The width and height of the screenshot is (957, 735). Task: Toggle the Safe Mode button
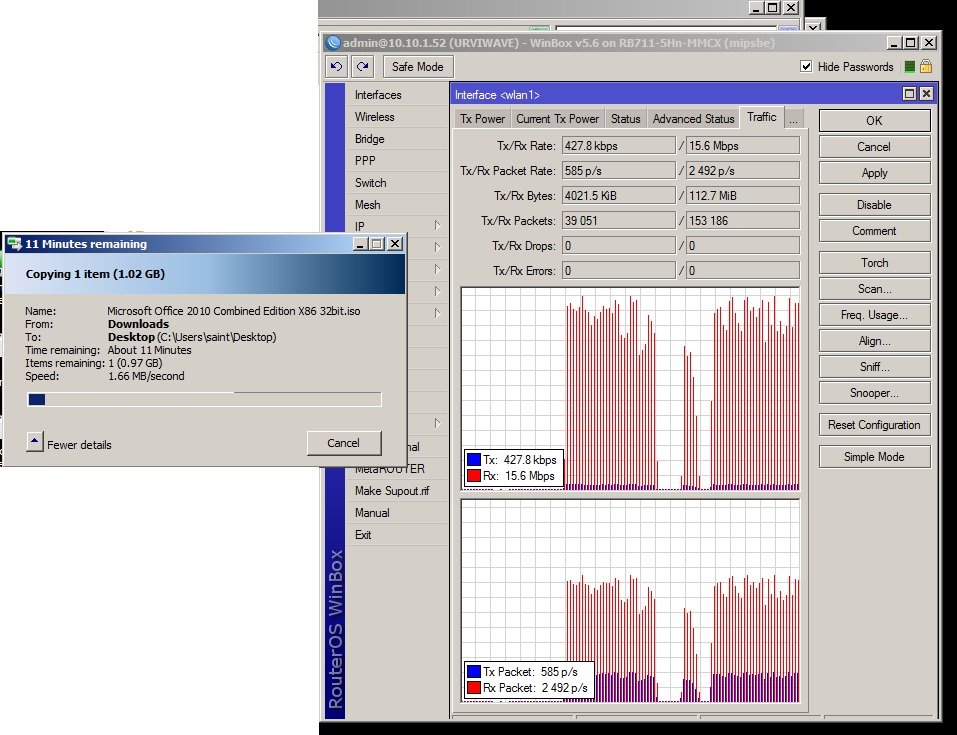[x=417, y=67]
